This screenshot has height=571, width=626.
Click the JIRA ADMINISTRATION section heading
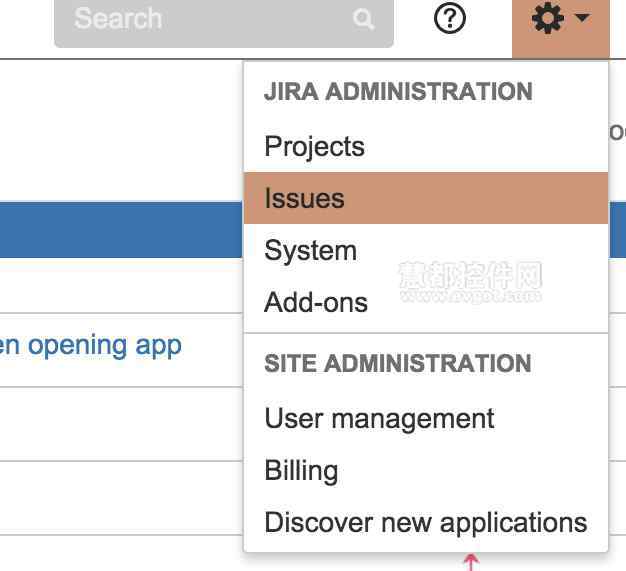coord(398,91)
